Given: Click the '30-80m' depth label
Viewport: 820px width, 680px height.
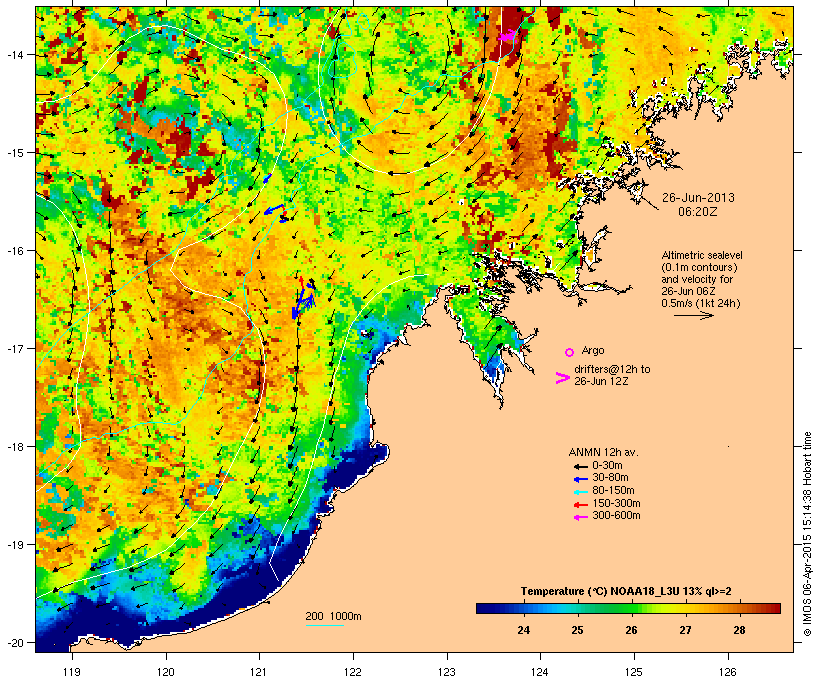Looking at the screenshot, I should click(610, 478).
